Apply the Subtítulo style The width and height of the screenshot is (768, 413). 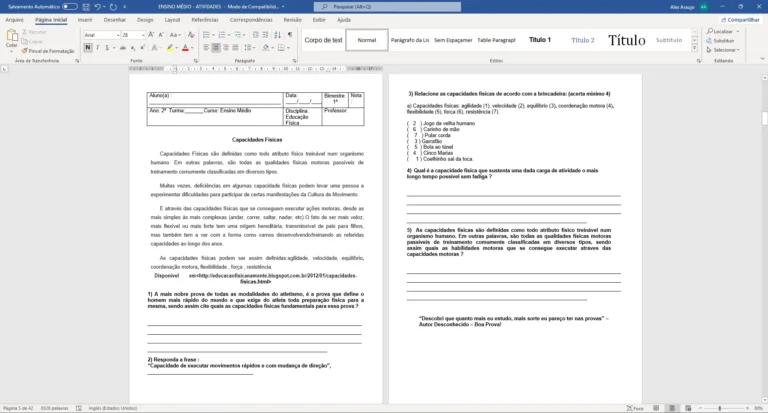click(x=669, y=40)
